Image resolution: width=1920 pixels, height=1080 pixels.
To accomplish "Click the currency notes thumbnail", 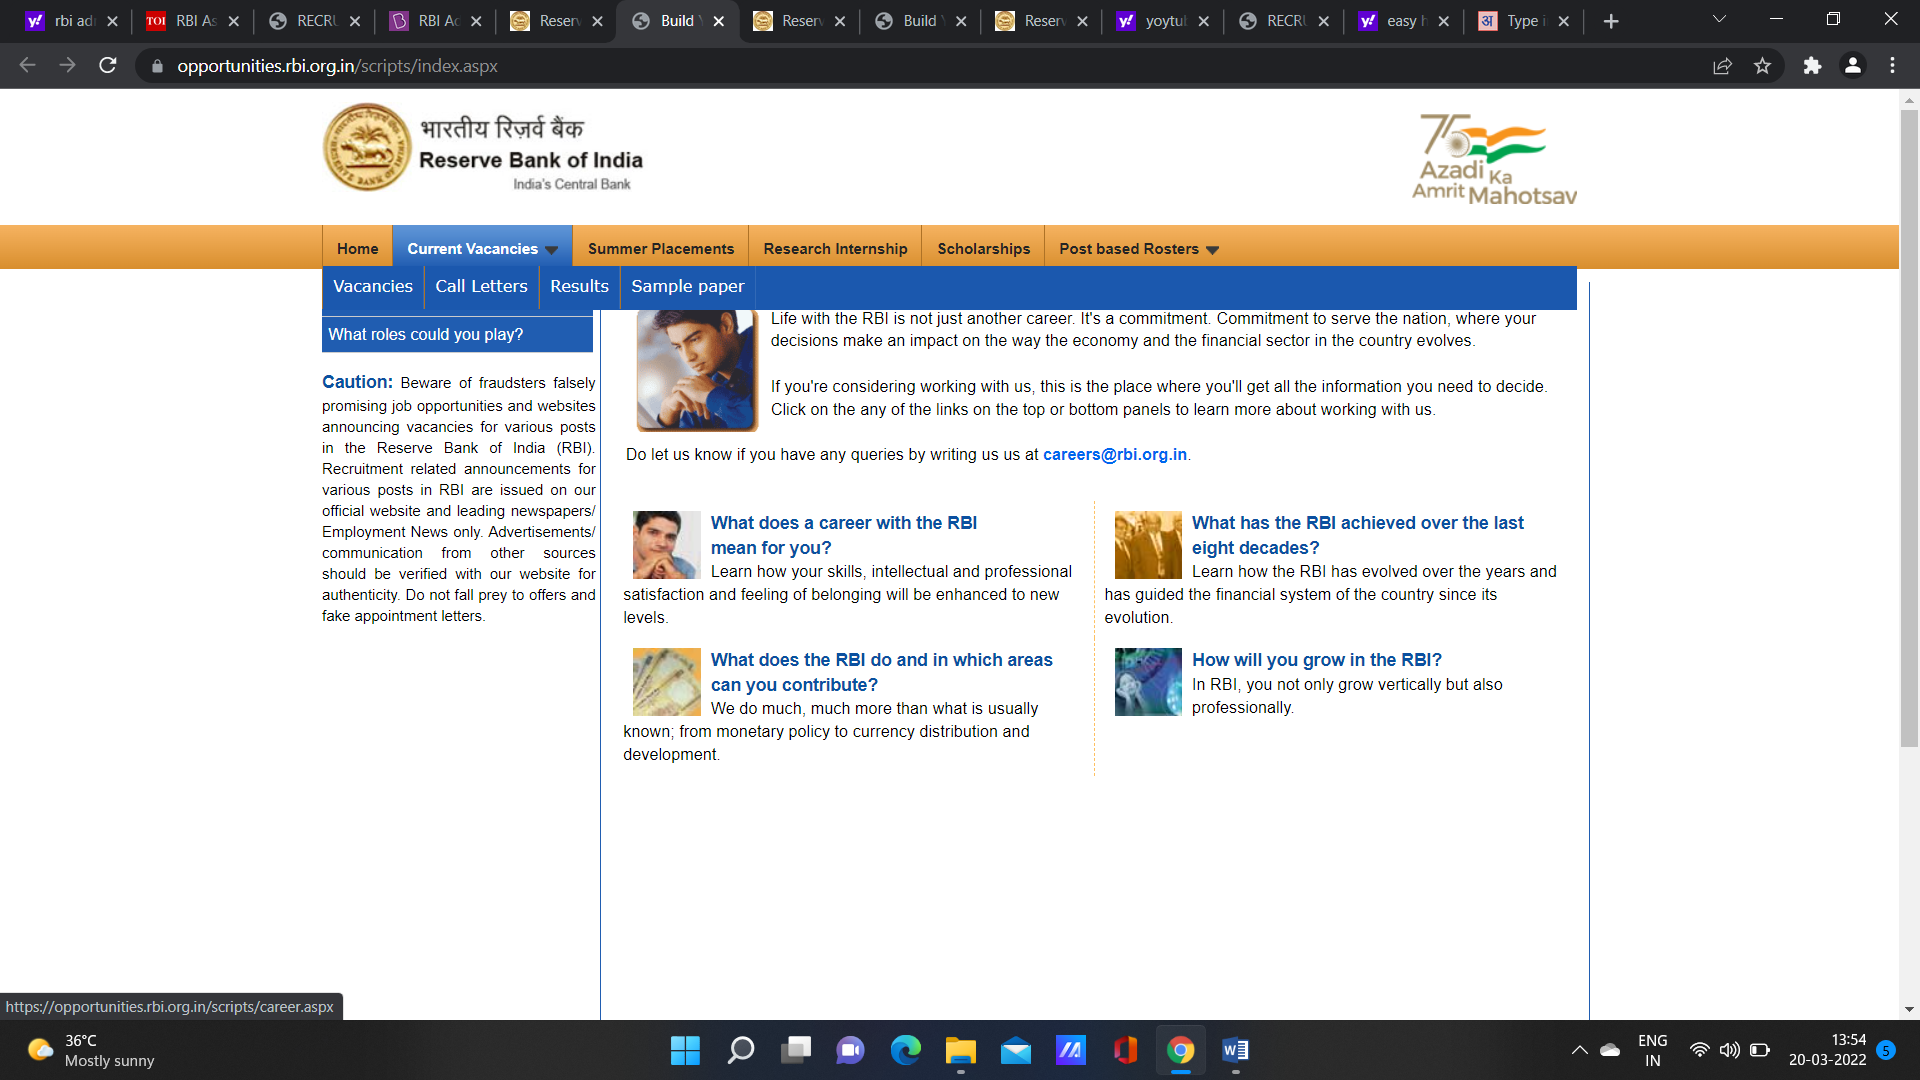I will (x=666, y=682).
